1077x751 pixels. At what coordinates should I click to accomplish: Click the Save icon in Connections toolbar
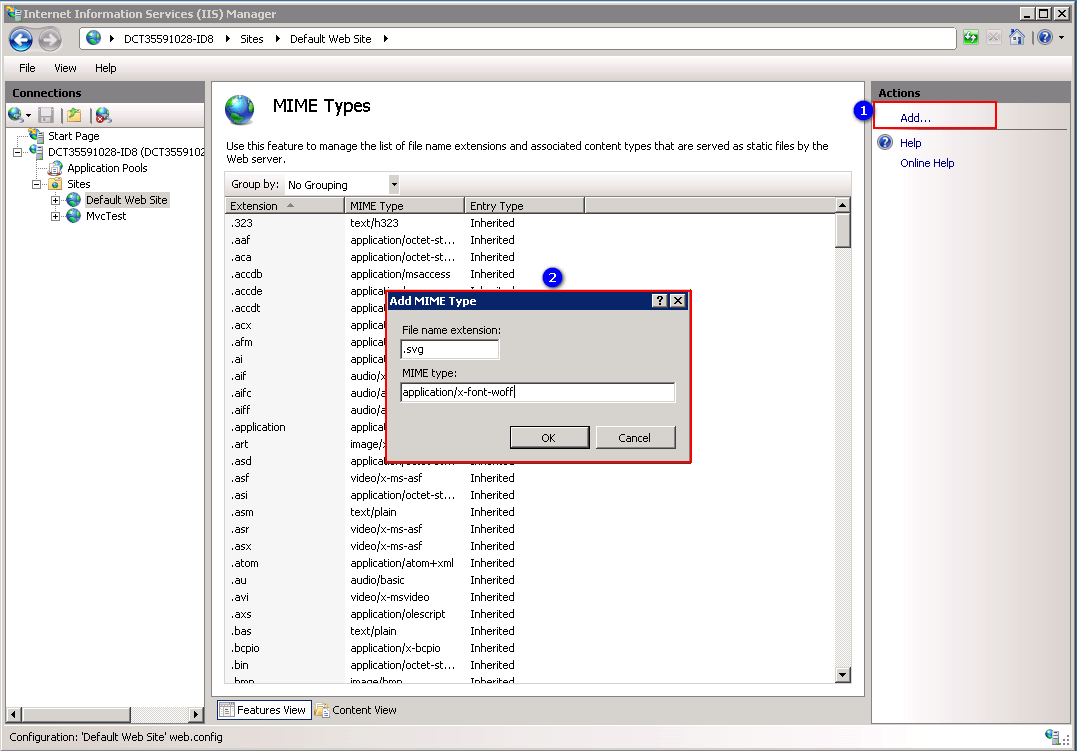[45, 115]
